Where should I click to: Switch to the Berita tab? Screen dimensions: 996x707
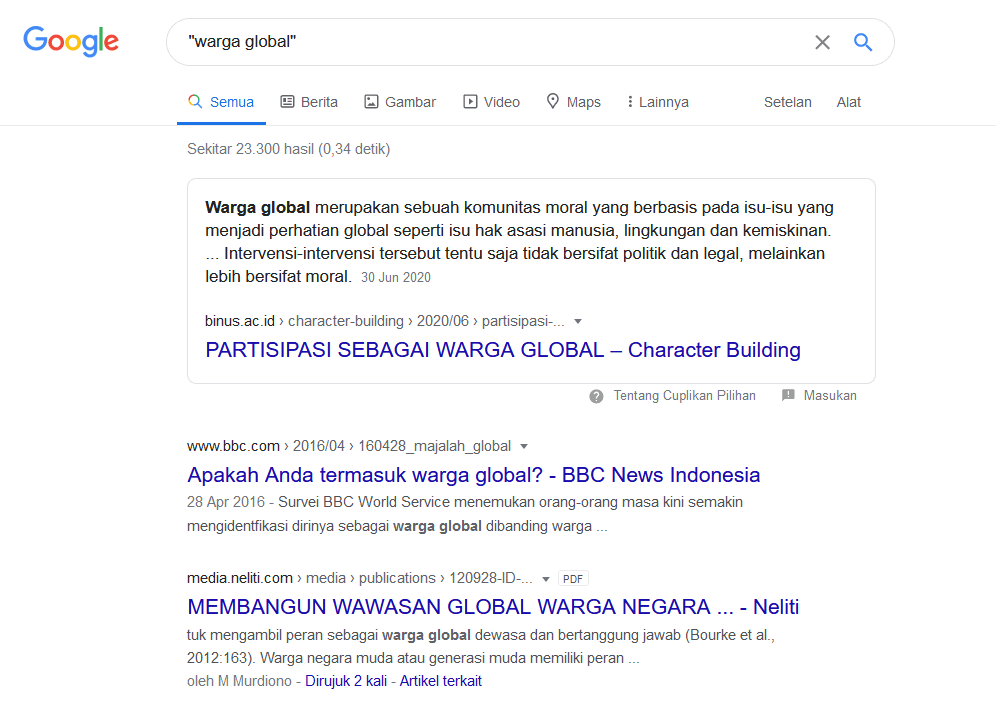[309, 102]
